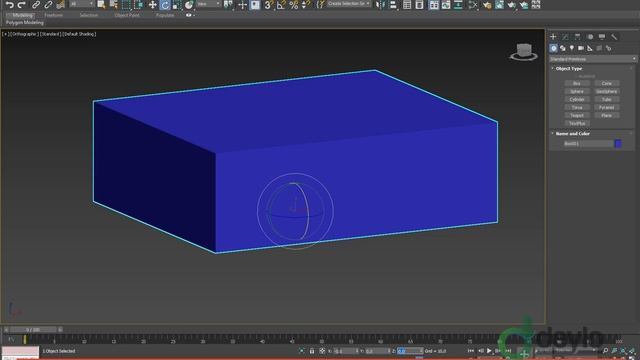Click the Rectangular Selection Region icon
Image resolution: width=640 pixels, height=360 pixels.
click(x=126, y=5)
